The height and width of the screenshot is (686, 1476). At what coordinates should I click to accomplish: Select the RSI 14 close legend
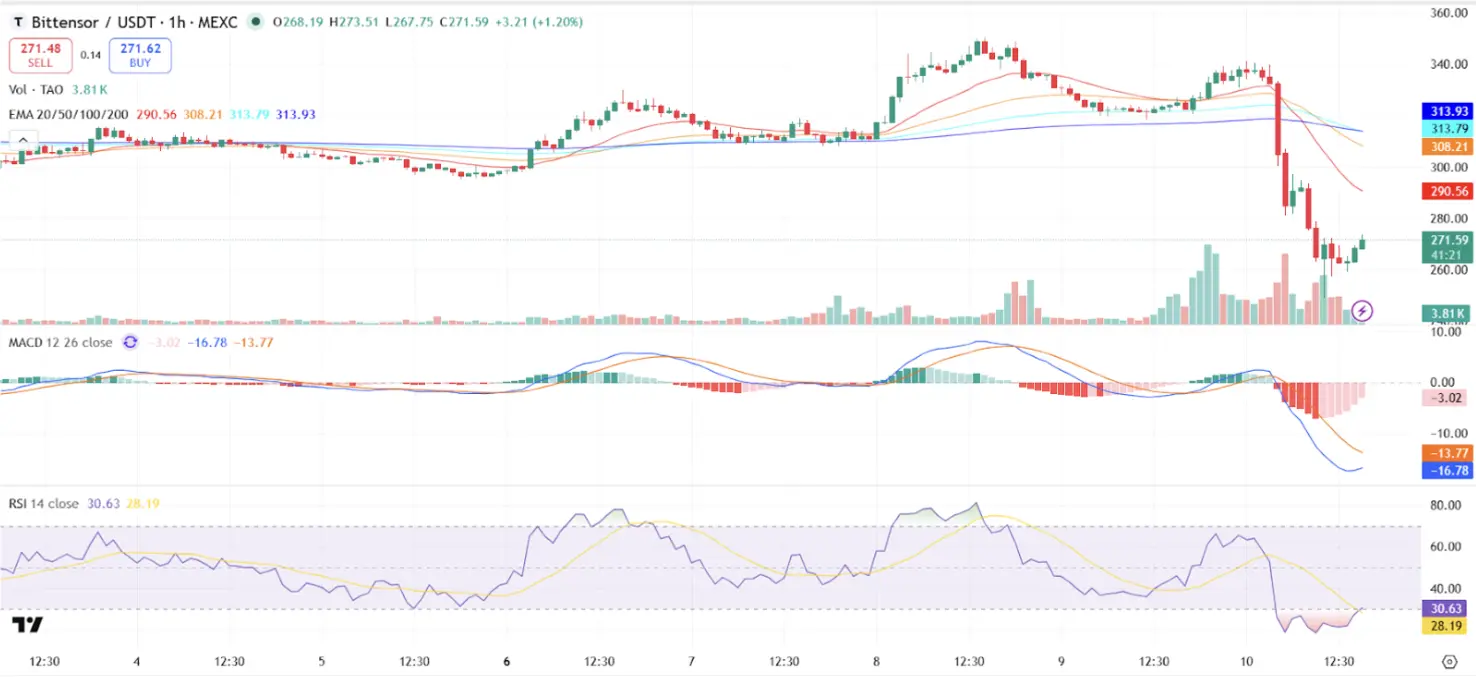43,504
